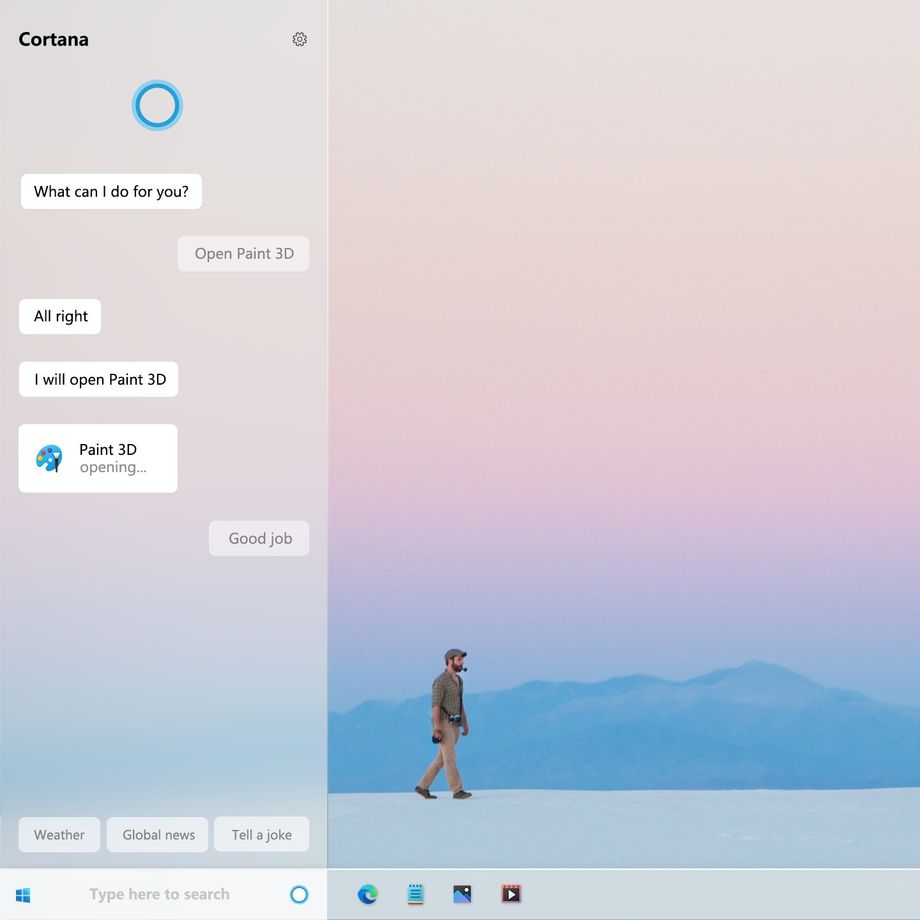Select the "Good job" user message
The height and width of the screenshot is (920, 920).
[259, 538]
